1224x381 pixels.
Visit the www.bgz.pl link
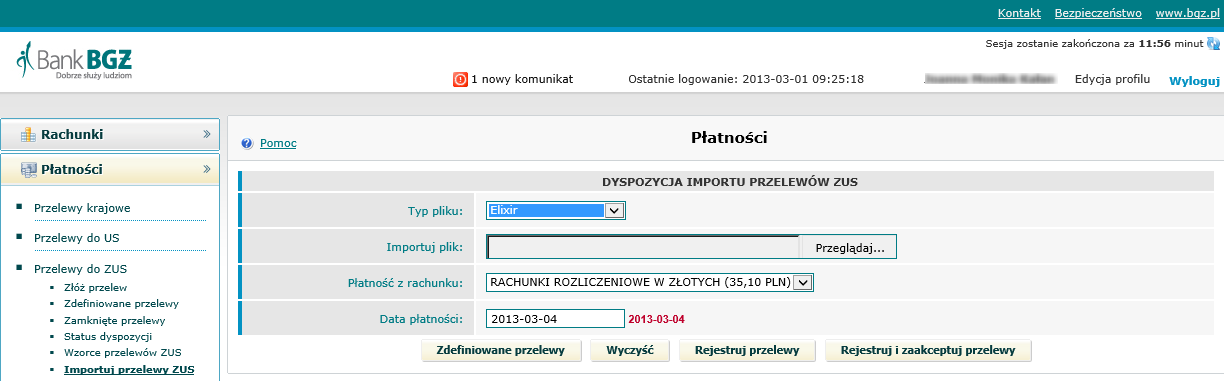coord(1187,13)
